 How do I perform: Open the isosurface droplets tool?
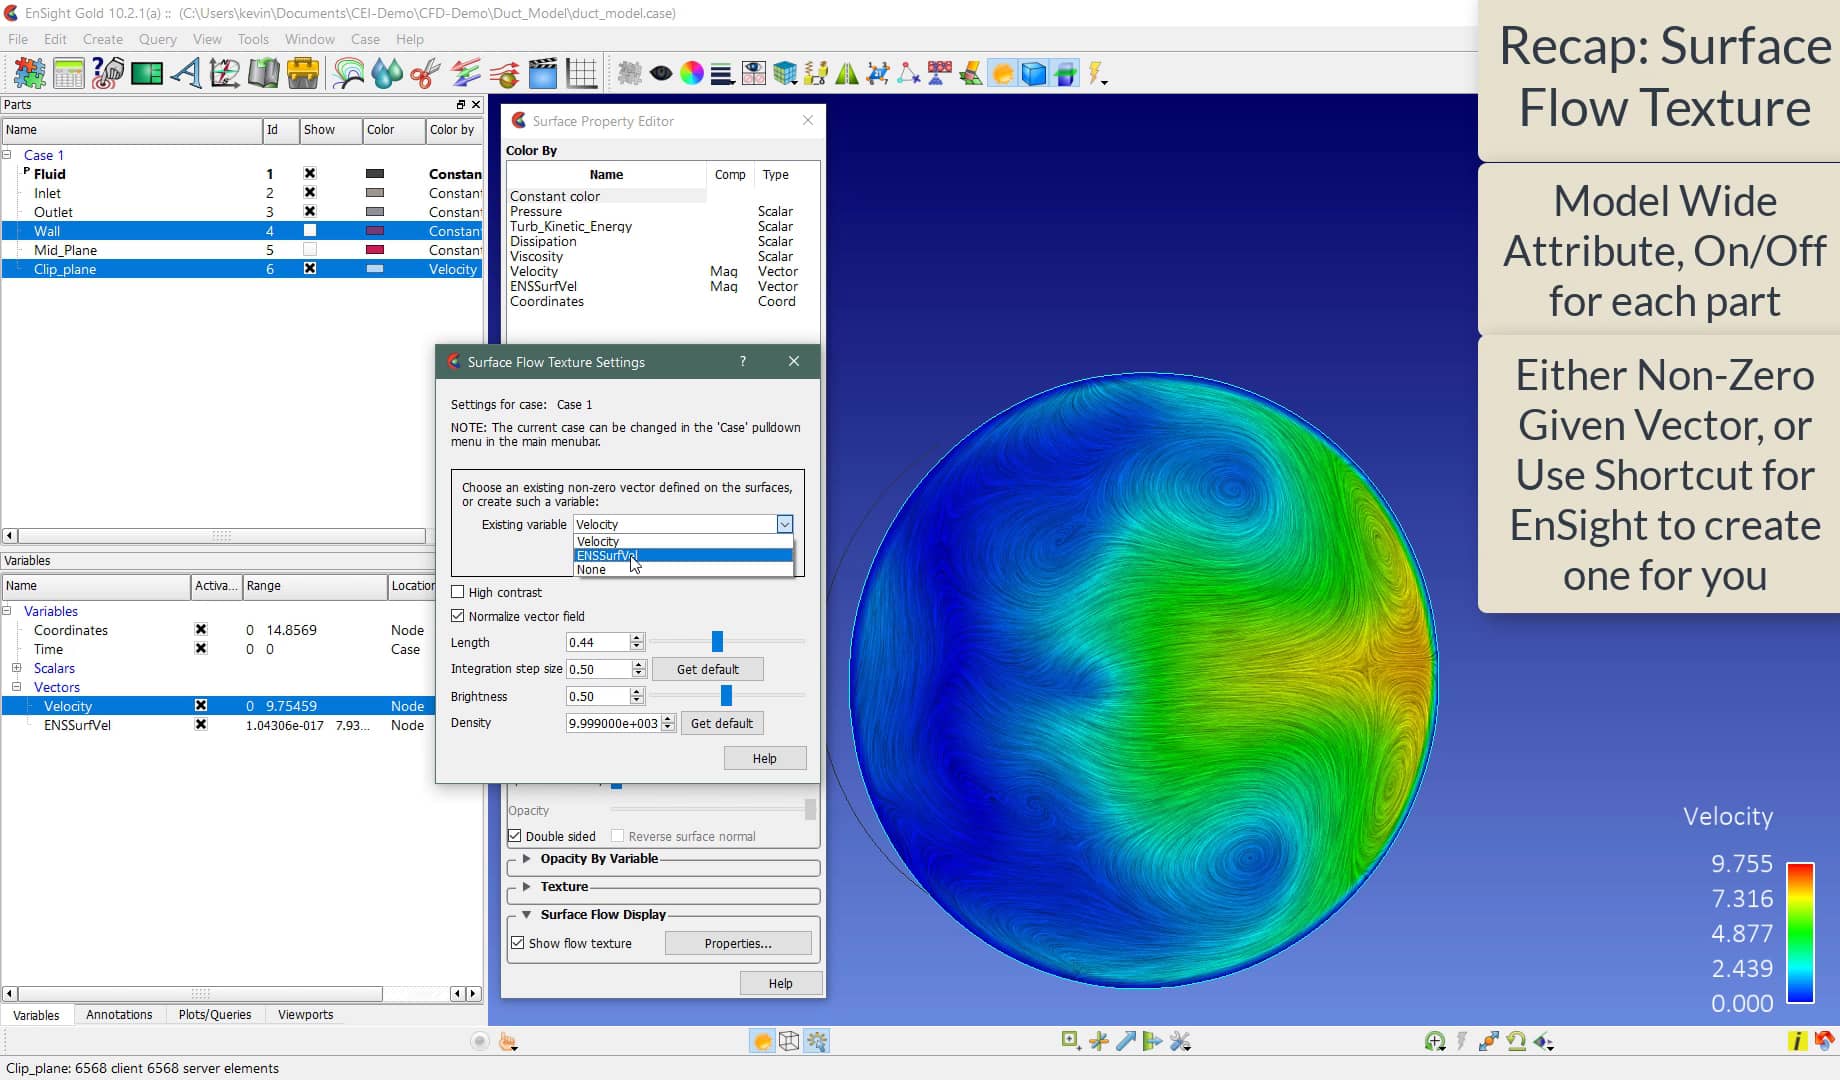(387, 73)
